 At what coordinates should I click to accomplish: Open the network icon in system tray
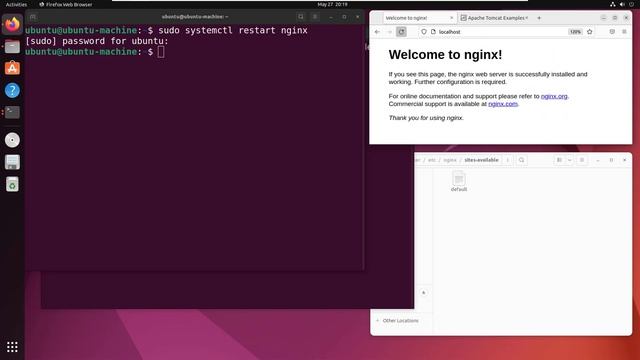[613, 4]
